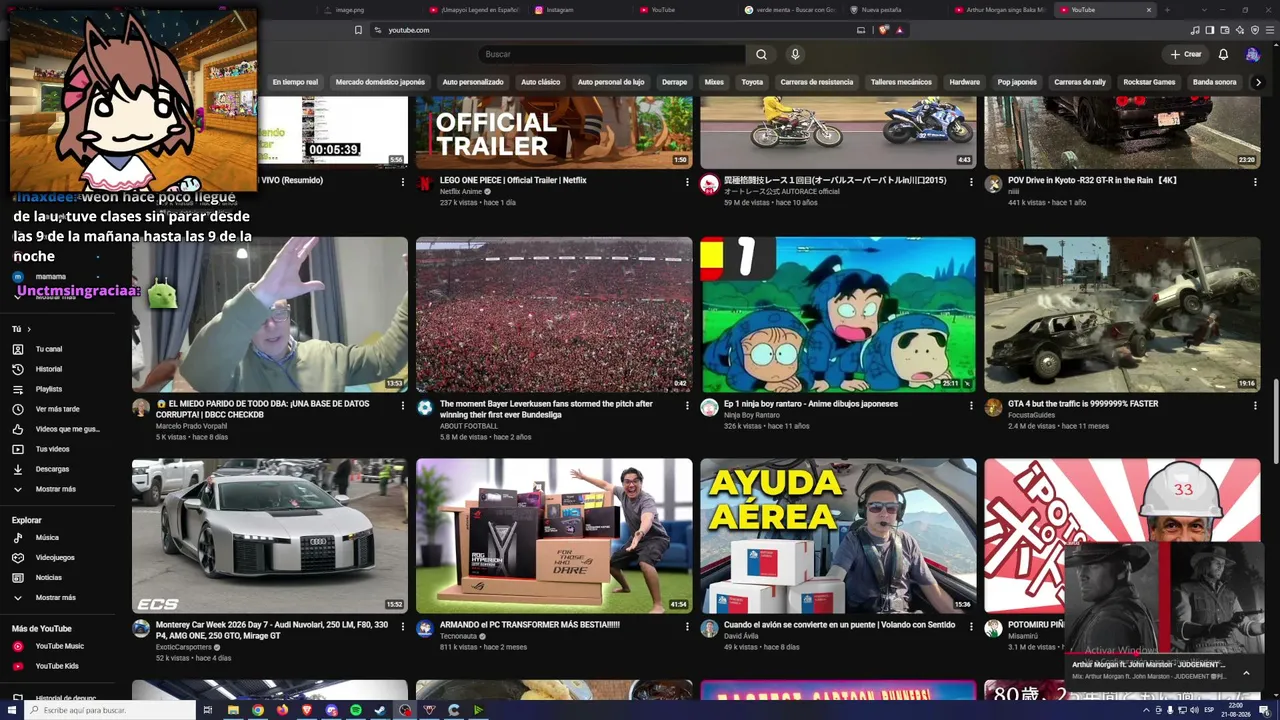Open Noticias under Explorar
This screenshot has width=1280, height=720.
49,577
